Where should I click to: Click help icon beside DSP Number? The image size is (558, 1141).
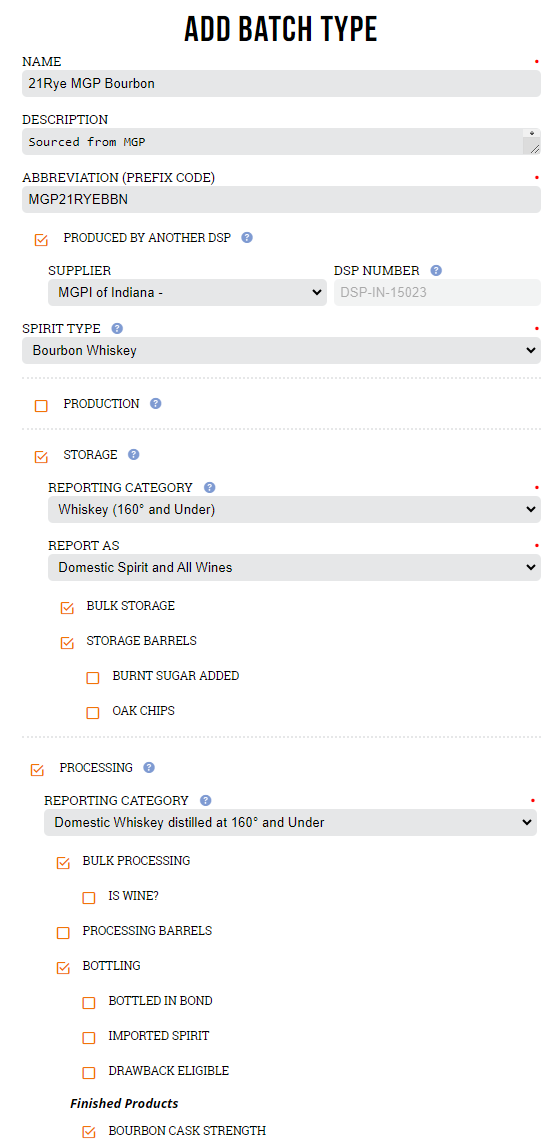point(436,271)
